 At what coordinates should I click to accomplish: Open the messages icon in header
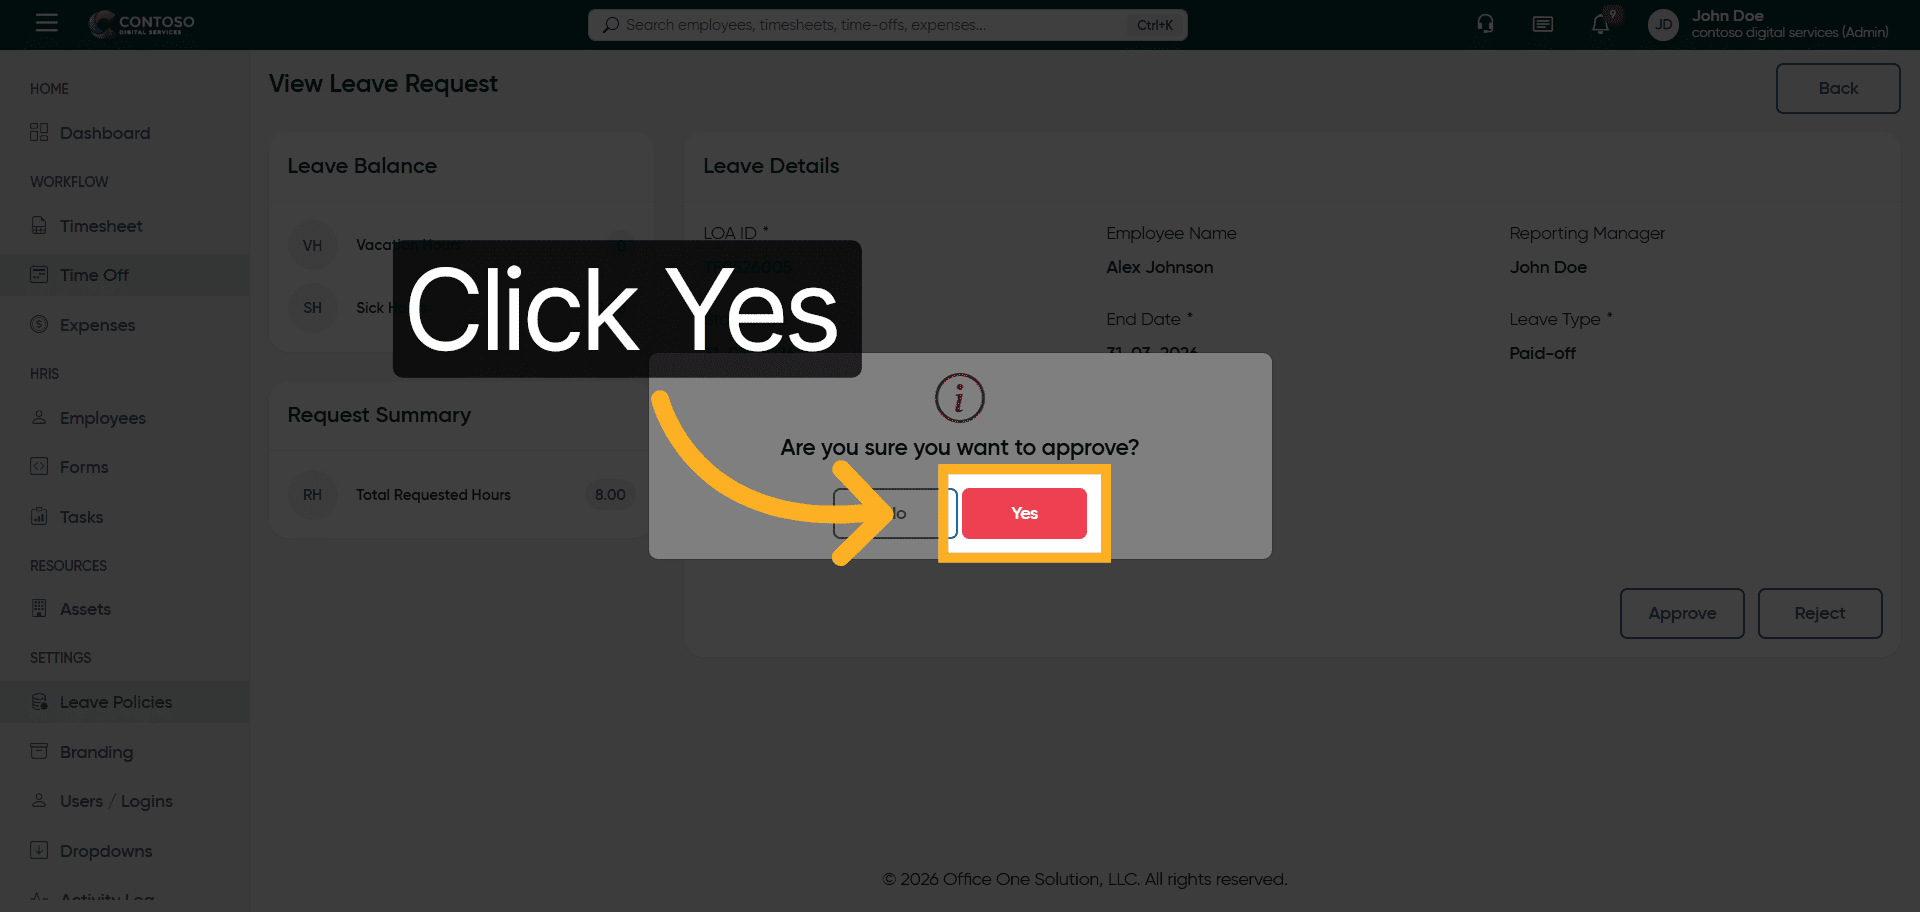coord(1542,24)
